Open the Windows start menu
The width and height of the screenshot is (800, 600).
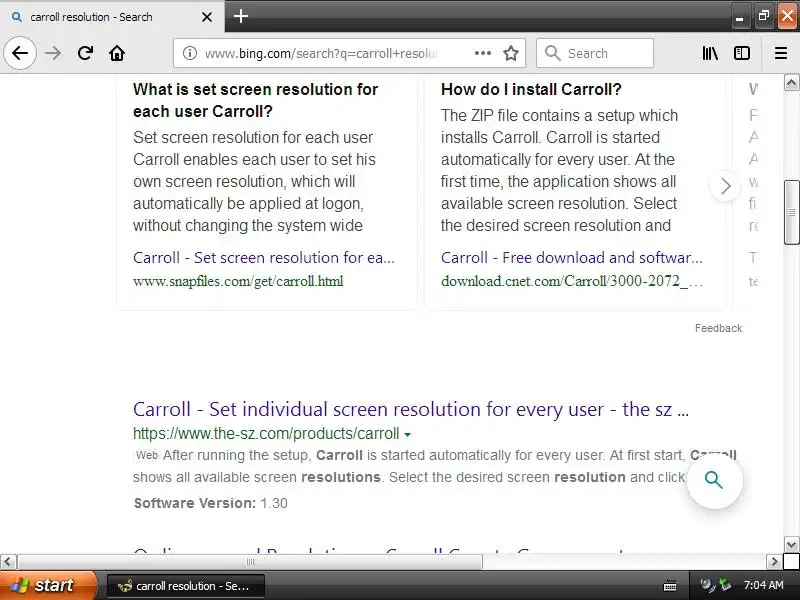pos(47,585)
